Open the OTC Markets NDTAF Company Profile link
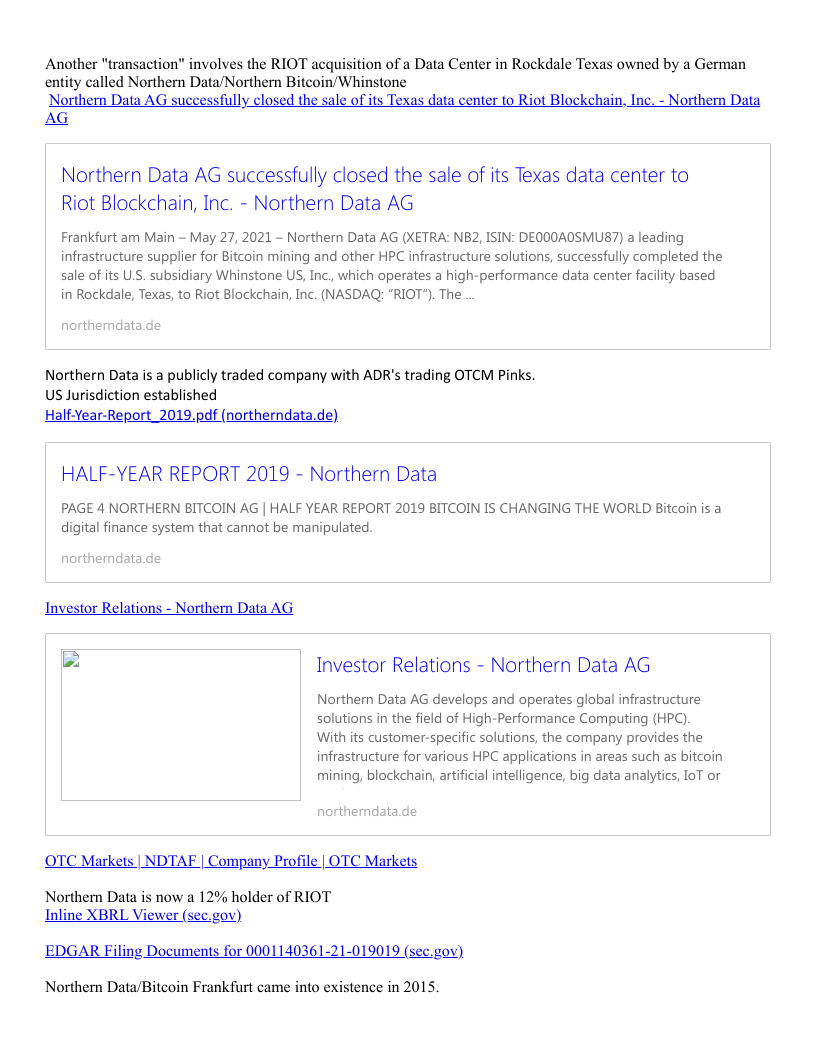Image resolution: width=816 pixels, height=1056 pixels. pyautogui.click(x=231, y=861)
